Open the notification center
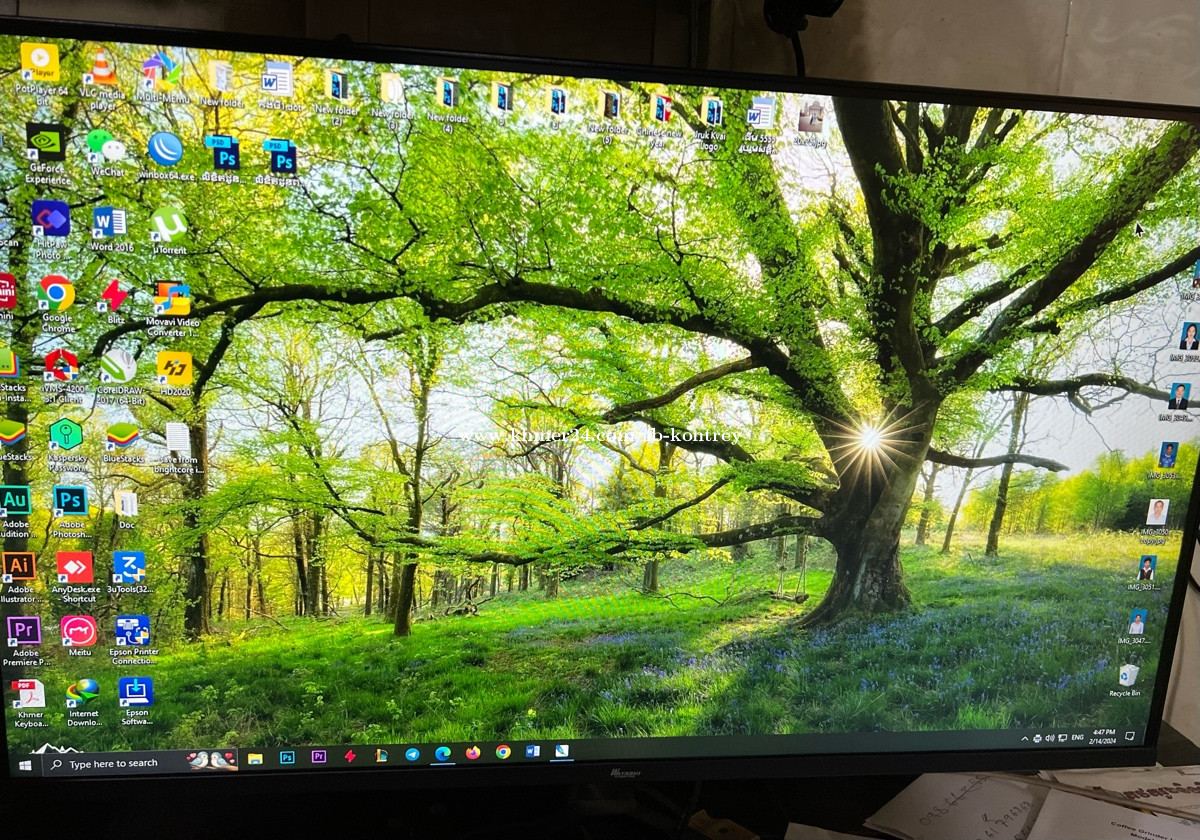 (1130, 736)
